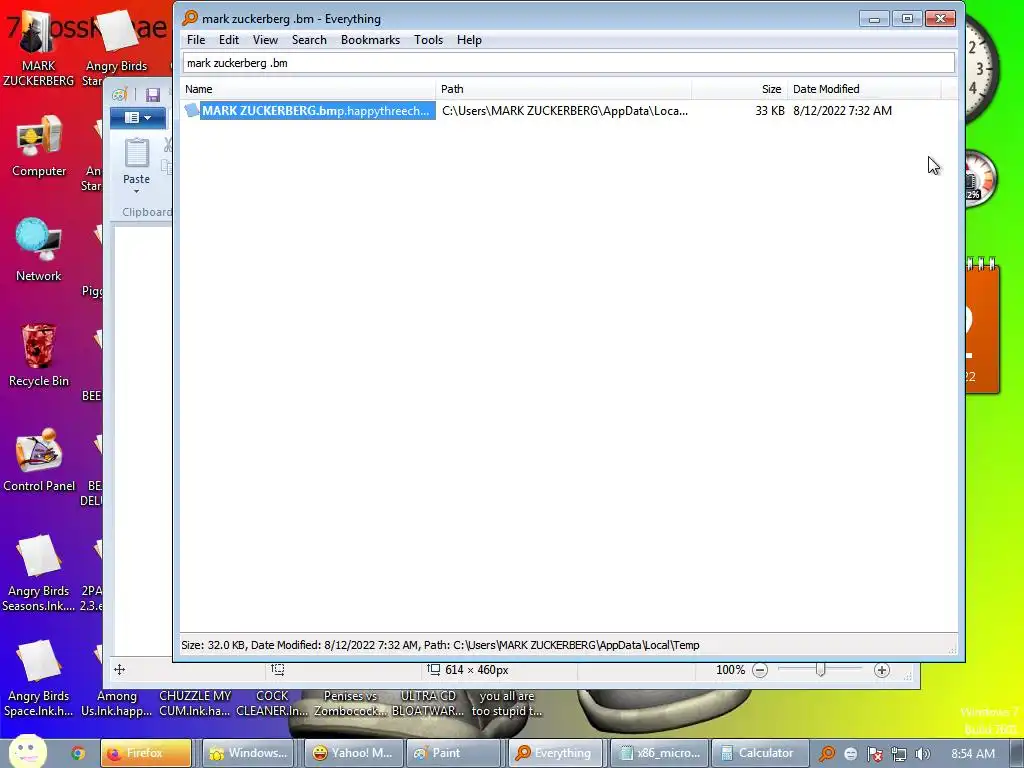The width and height of the screenshot is (1024, 768).
Task: Switch to Paint in the taskbar
Action: click(x=453, y=753)
